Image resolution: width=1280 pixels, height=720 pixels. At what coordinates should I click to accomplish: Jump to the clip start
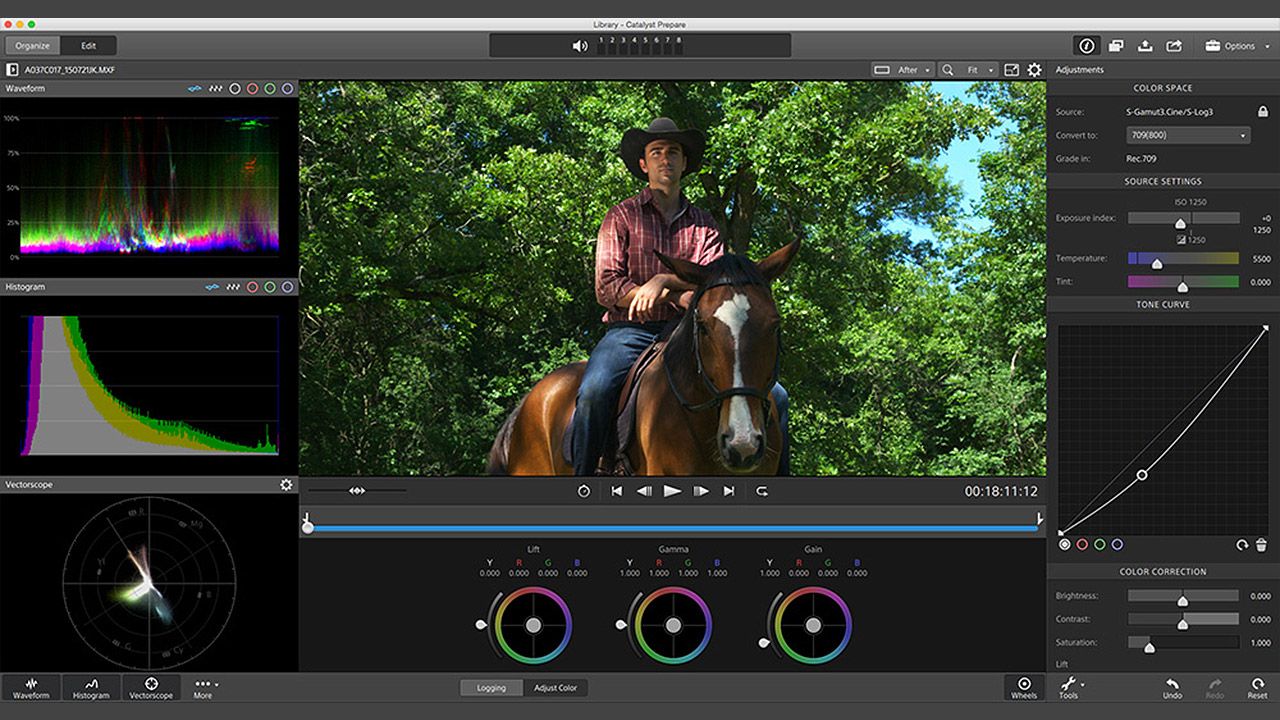[617, 491]
